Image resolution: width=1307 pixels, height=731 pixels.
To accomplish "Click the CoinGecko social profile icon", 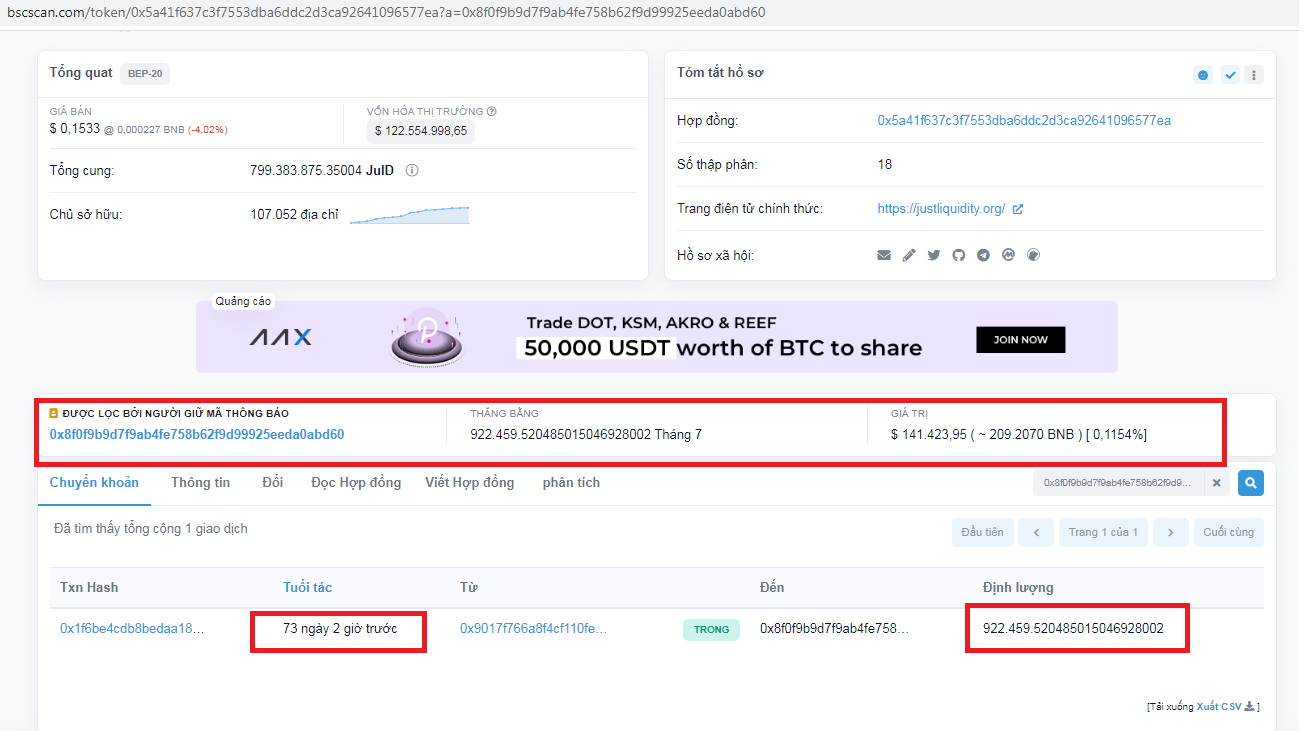I will pos(1034,255).
